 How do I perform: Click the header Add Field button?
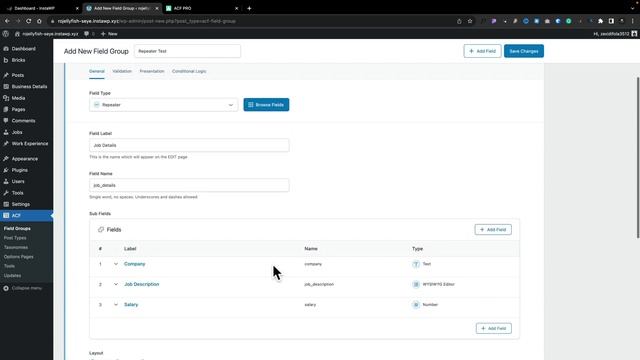tap(482, 51)
